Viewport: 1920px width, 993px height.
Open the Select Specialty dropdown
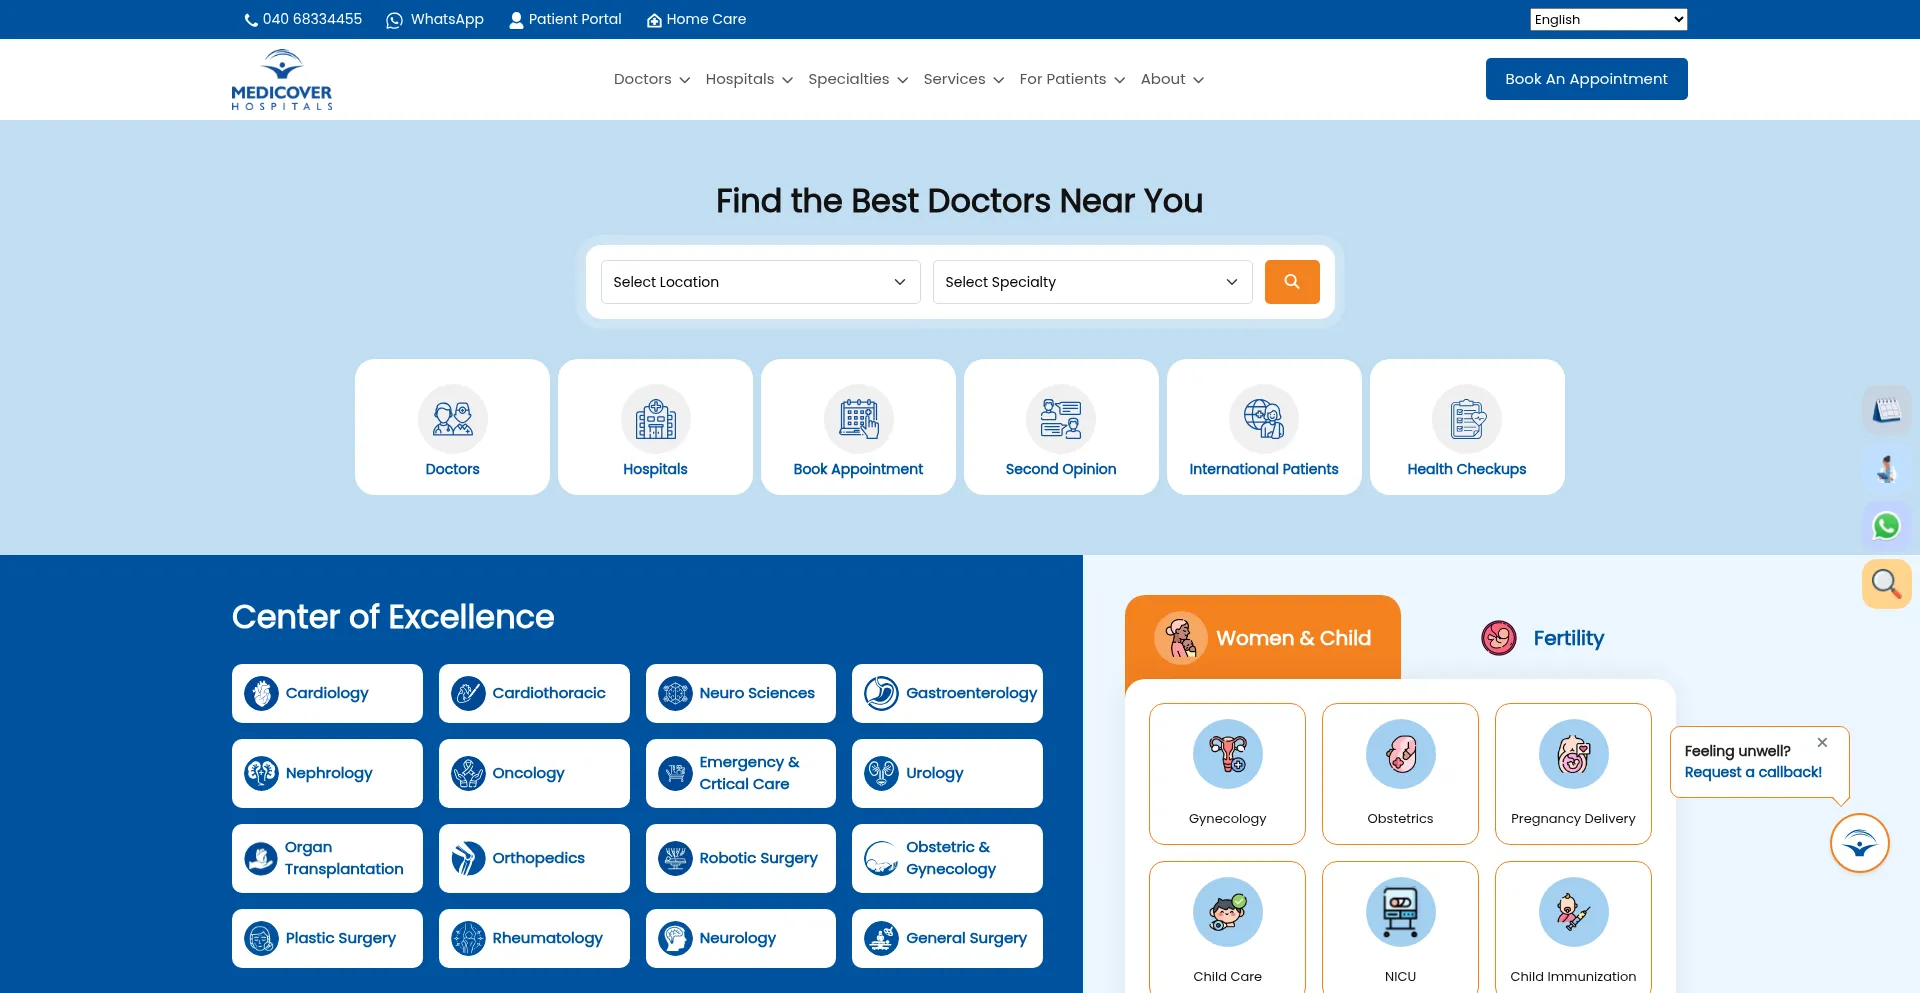pos(1092,282)
